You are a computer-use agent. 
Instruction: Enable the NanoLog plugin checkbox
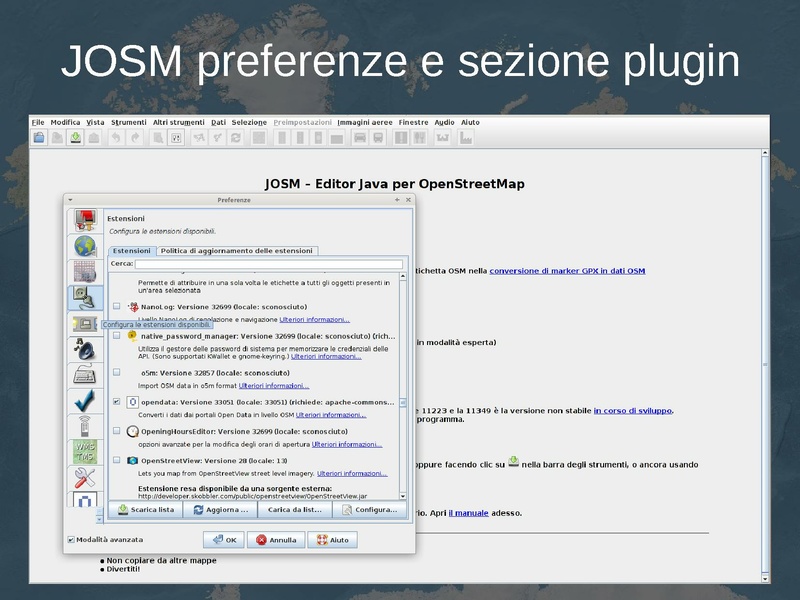(x=117, y=307)
